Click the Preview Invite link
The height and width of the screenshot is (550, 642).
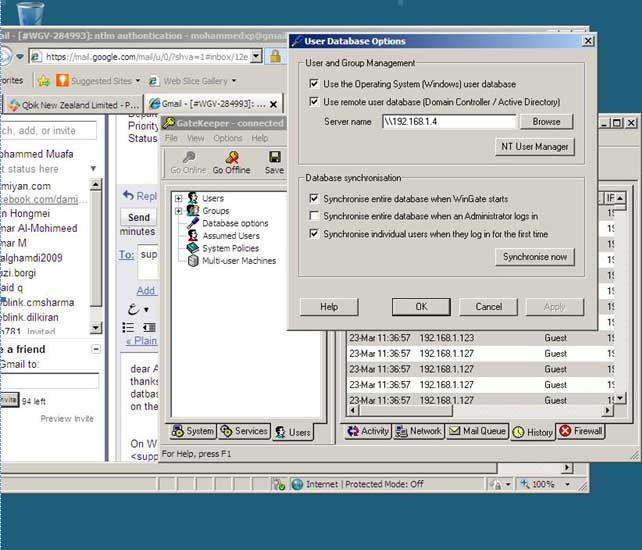pyautogui.click(x=67, y=419)
